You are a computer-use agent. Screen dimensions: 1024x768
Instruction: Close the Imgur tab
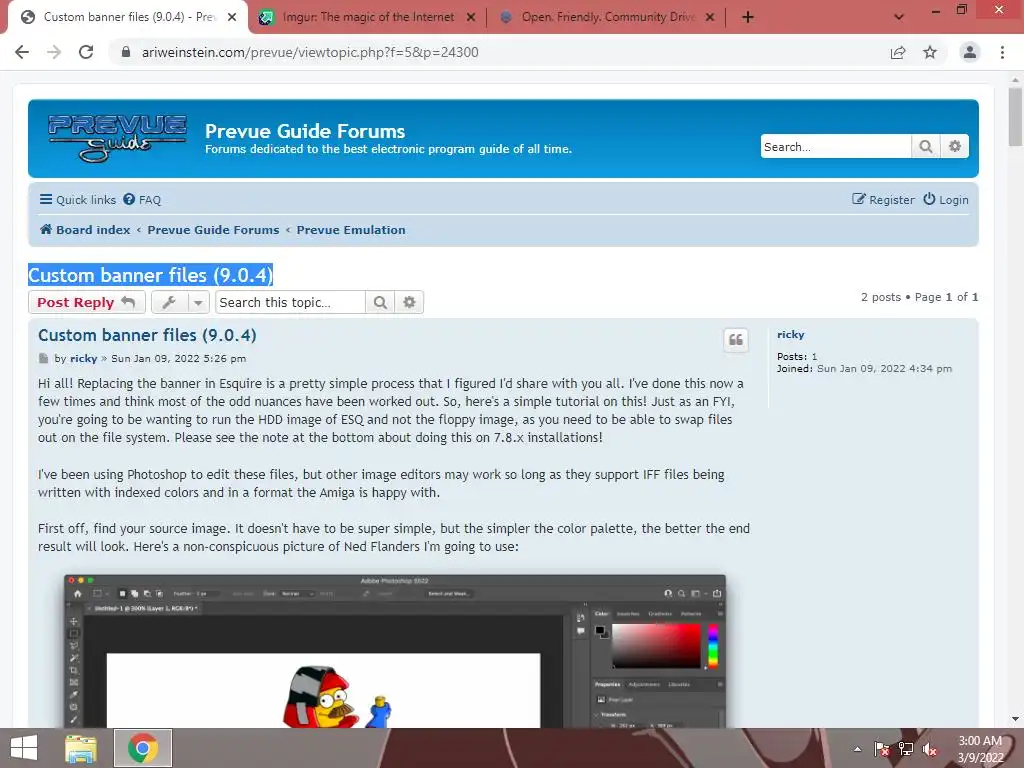pos(471,18)
